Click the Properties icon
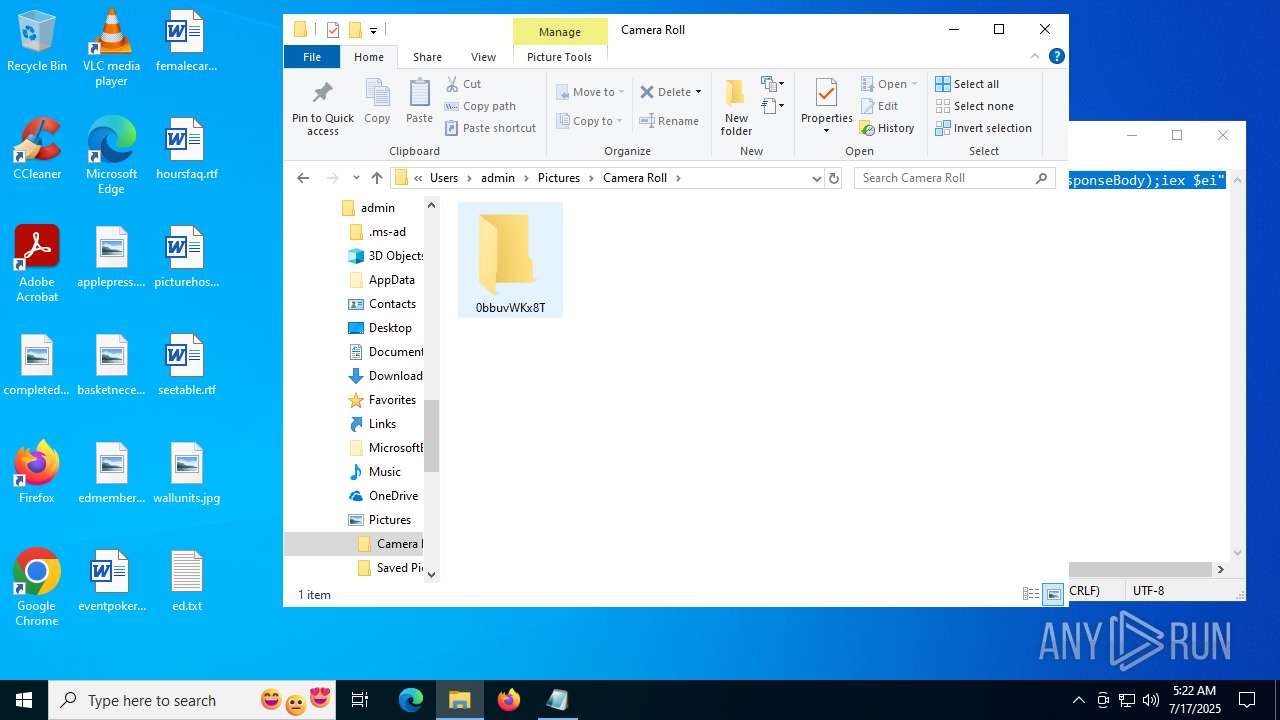Image resolution: width=1280 pixels, height=720 pixels. 826,94
